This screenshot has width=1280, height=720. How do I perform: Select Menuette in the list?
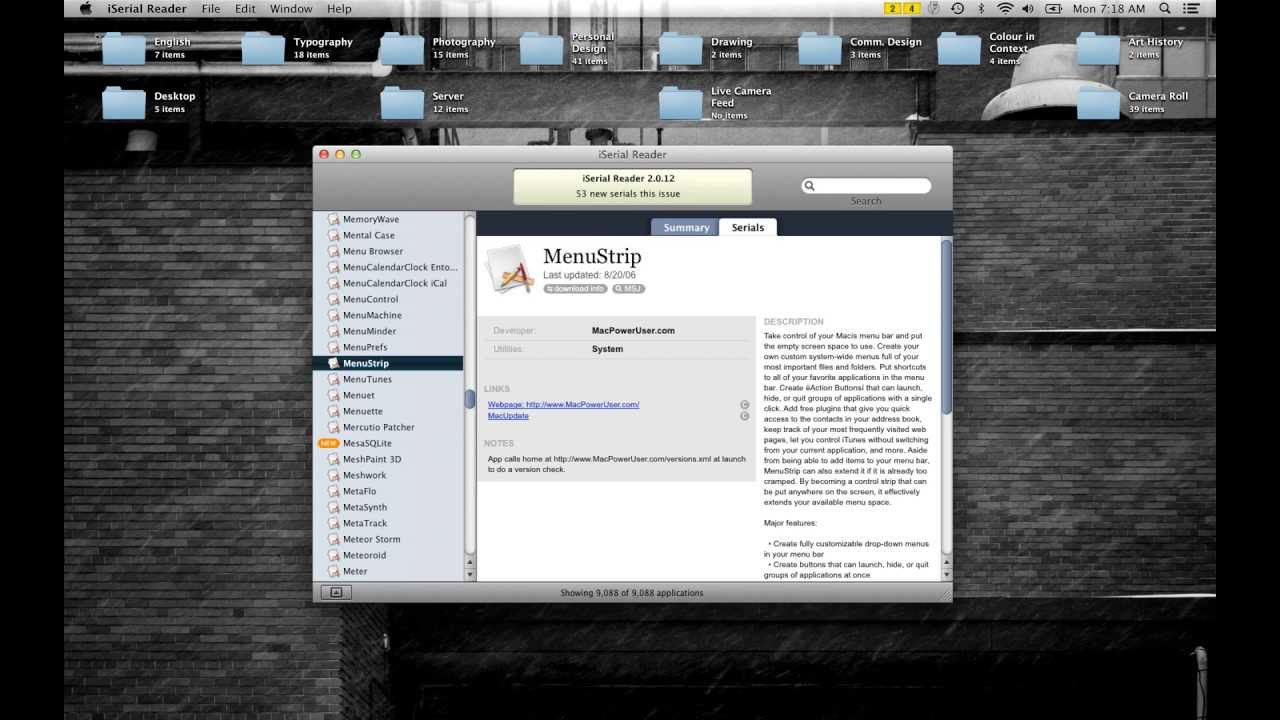click(388, 411)
